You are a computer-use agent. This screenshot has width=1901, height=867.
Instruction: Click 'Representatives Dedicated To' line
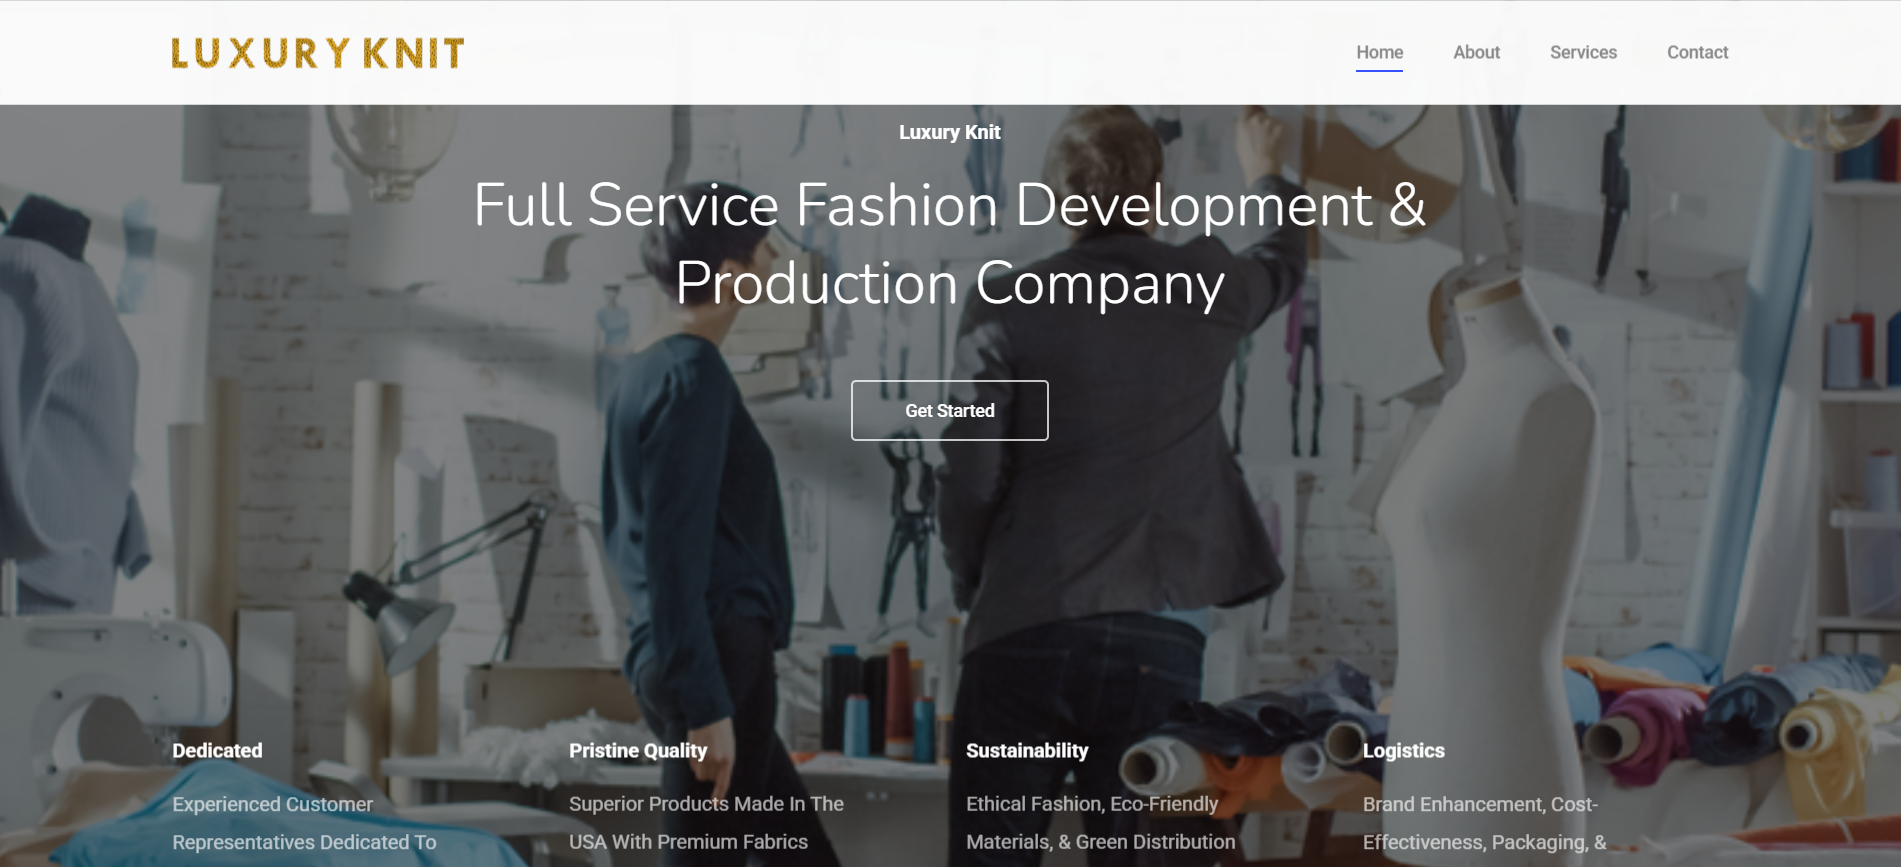click(x=304, y=842)
